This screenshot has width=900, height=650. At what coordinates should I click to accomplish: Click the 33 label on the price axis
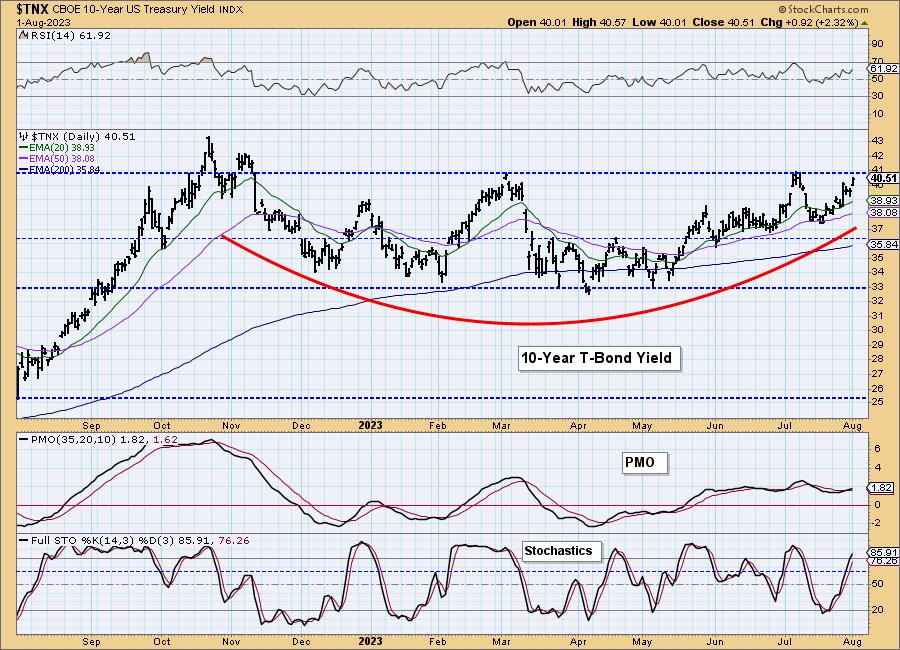pos(878,287)
